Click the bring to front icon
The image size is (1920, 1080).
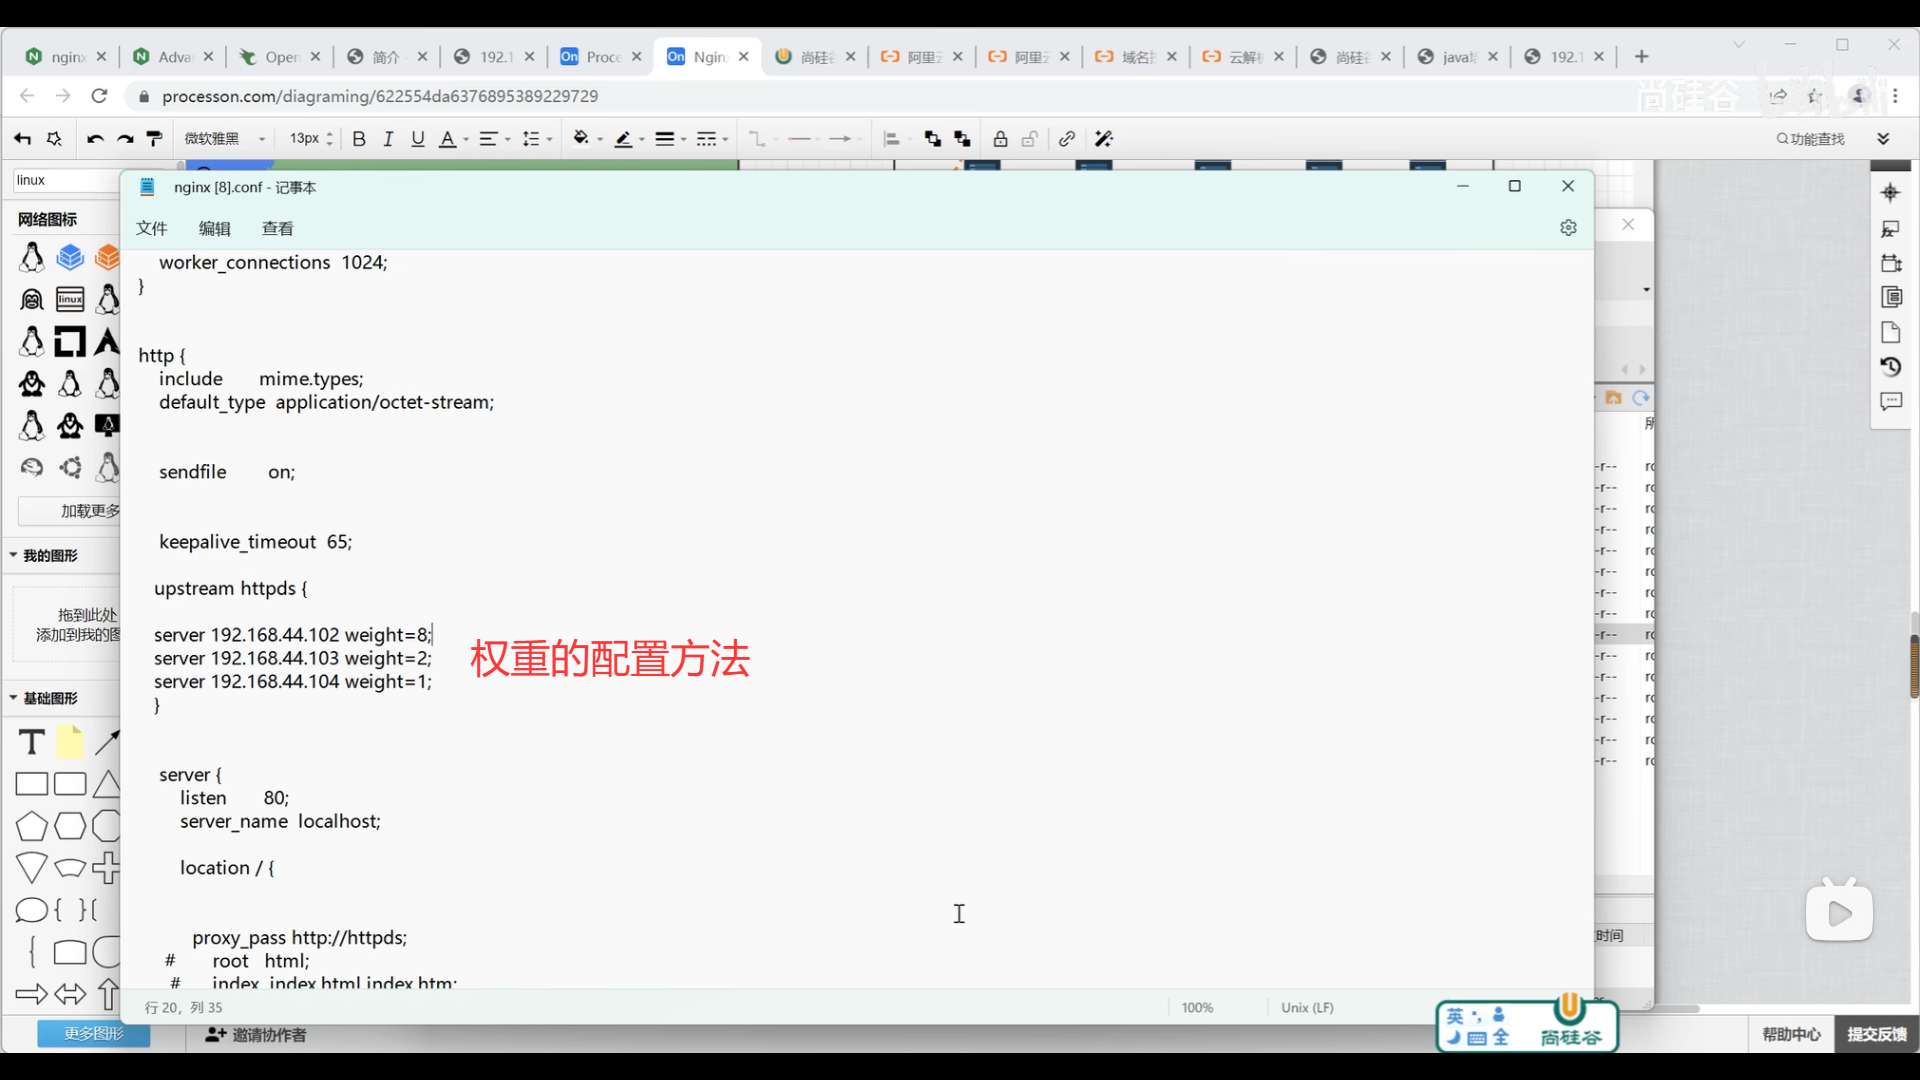click(932, 139)
